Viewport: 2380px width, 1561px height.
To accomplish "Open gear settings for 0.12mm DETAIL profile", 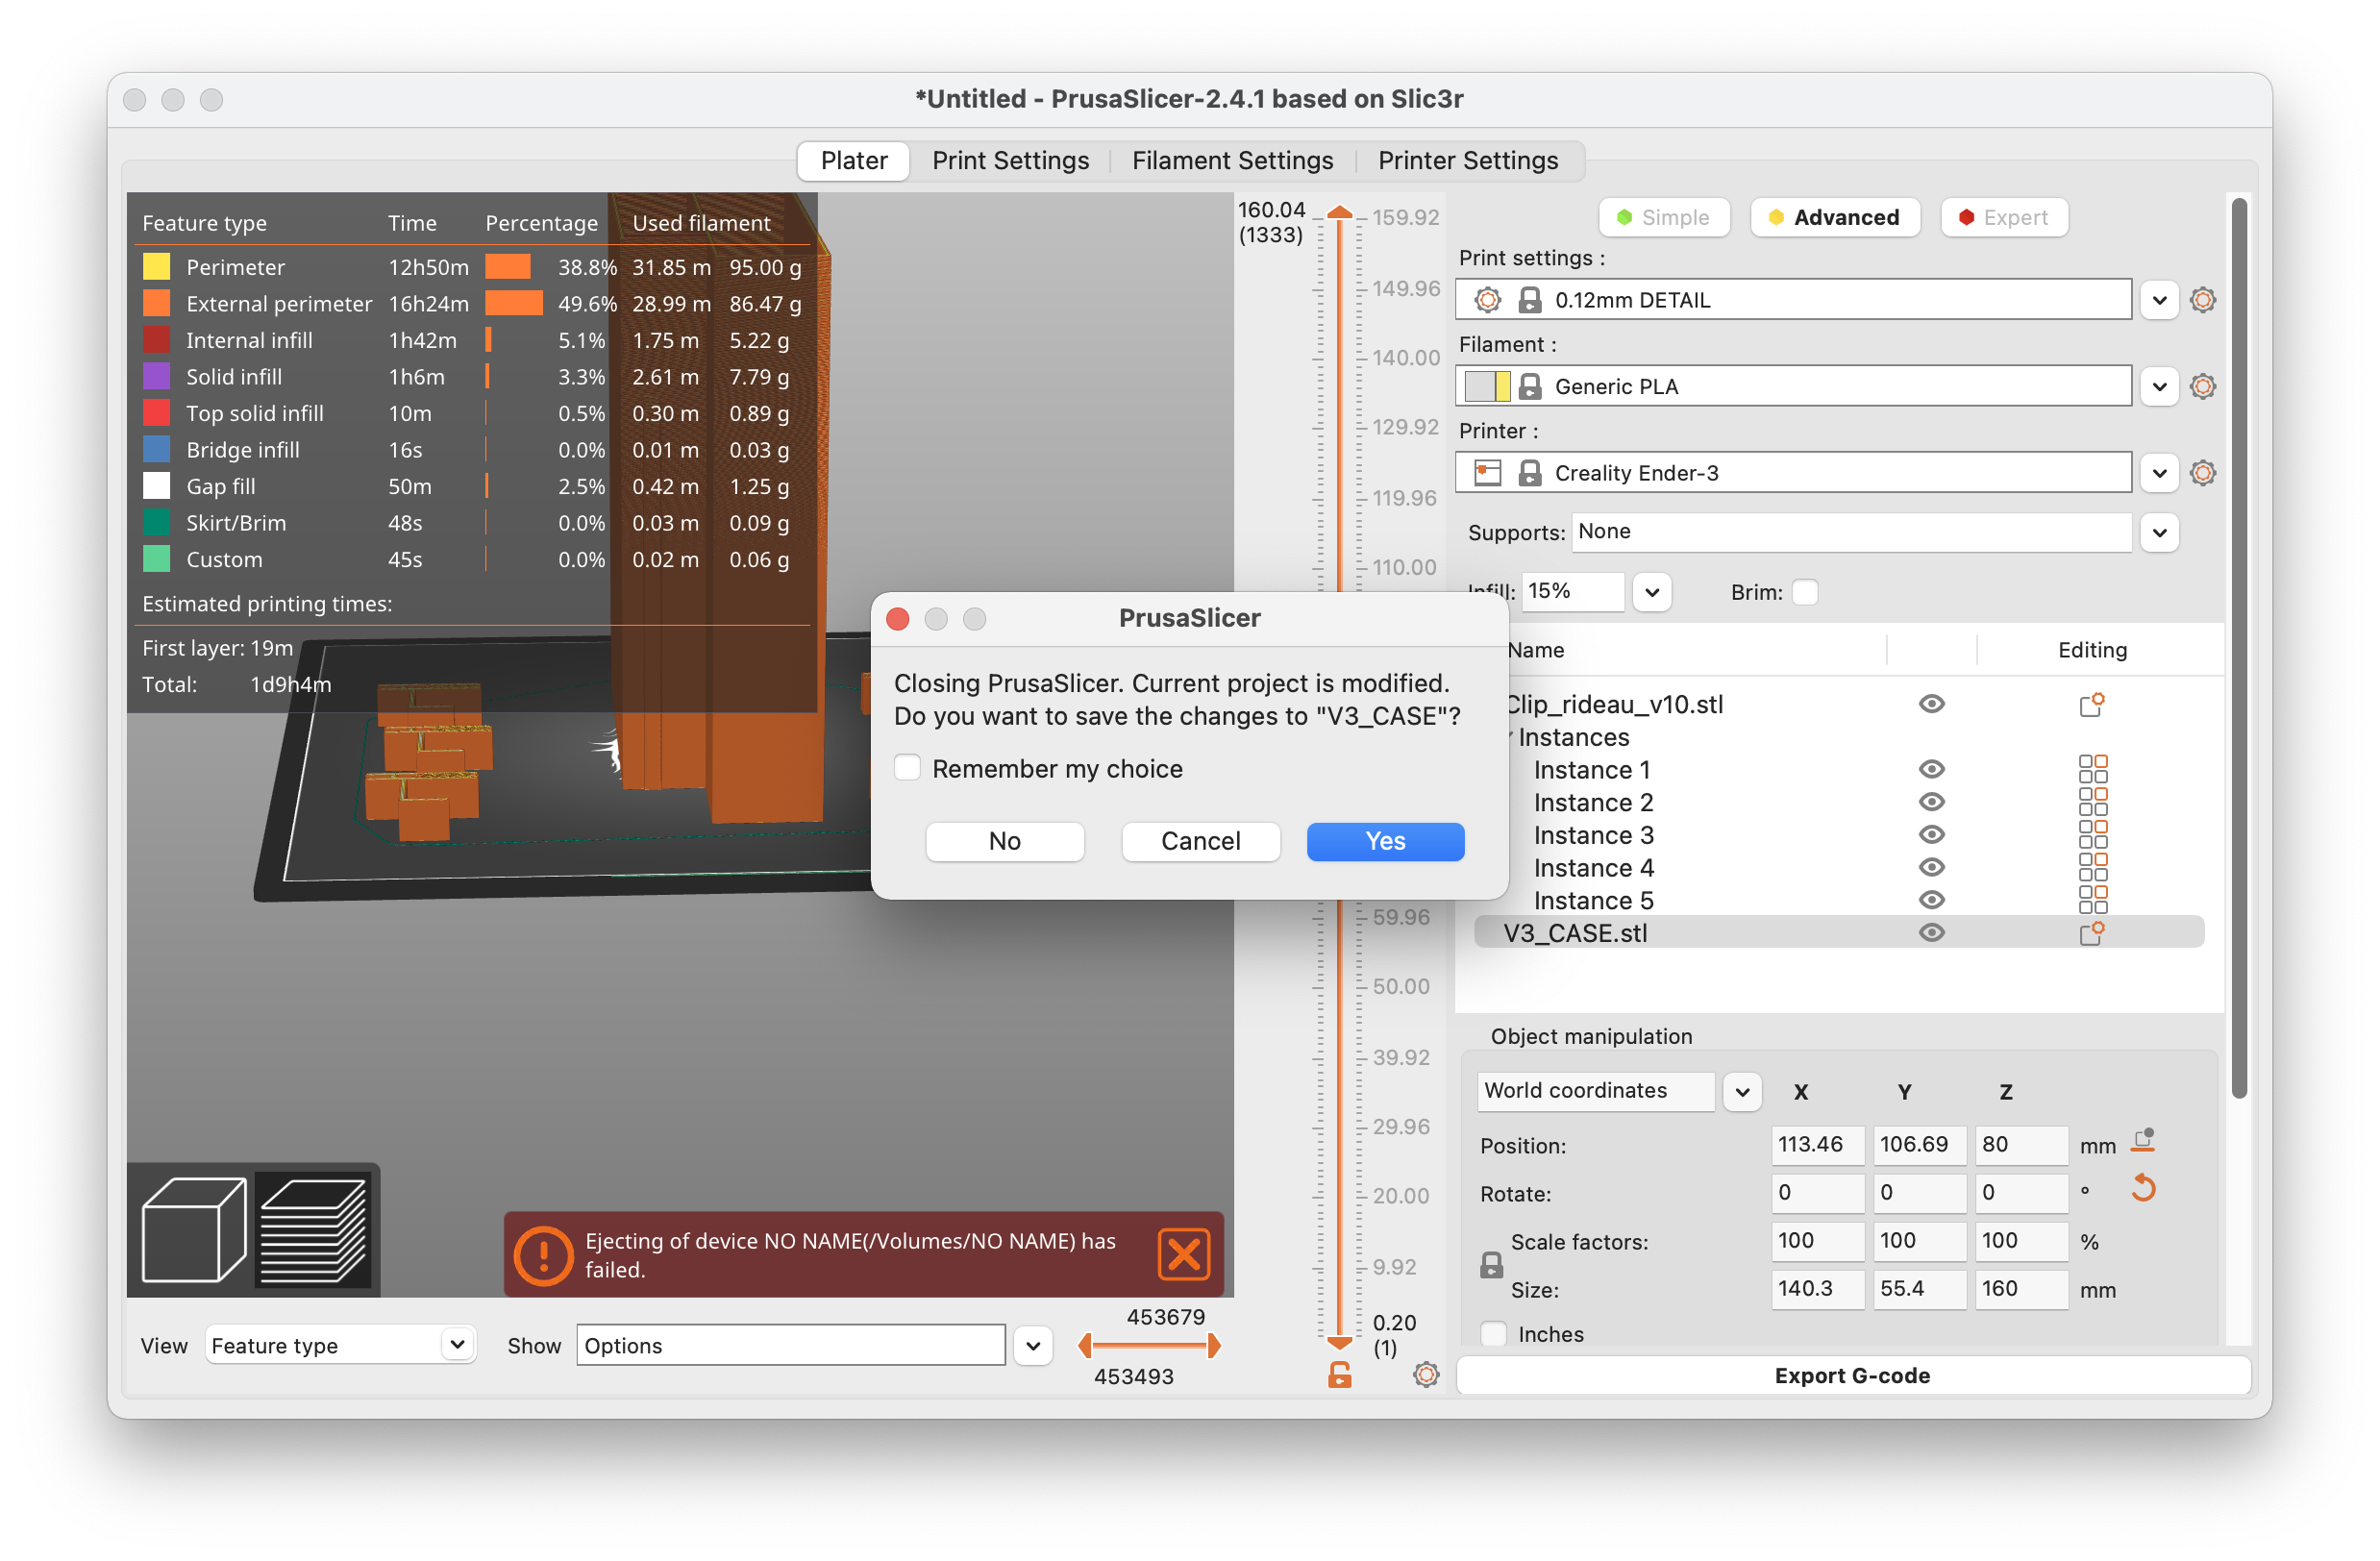I will 2204,299.
